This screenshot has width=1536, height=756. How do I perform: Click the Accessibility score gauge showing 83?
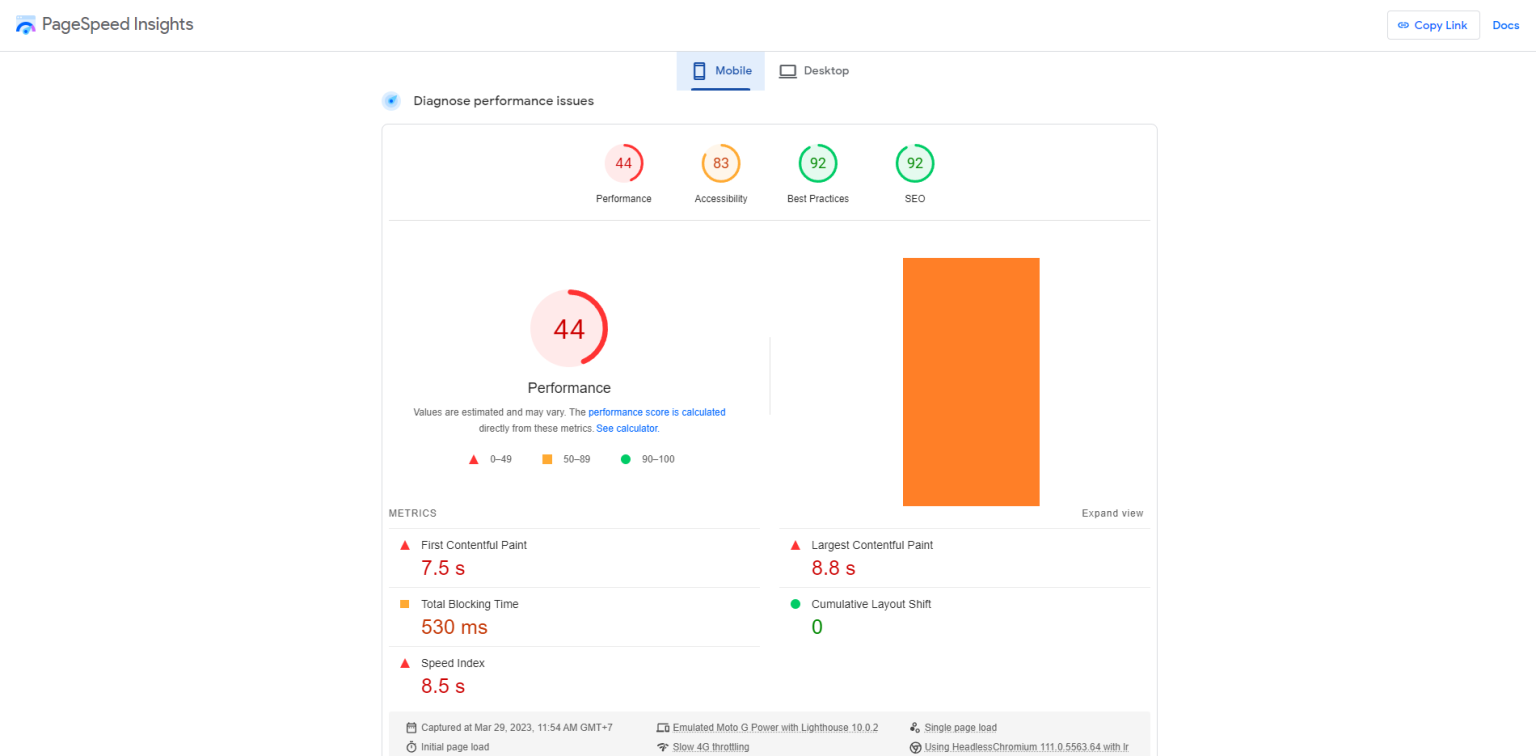[720, 163]
